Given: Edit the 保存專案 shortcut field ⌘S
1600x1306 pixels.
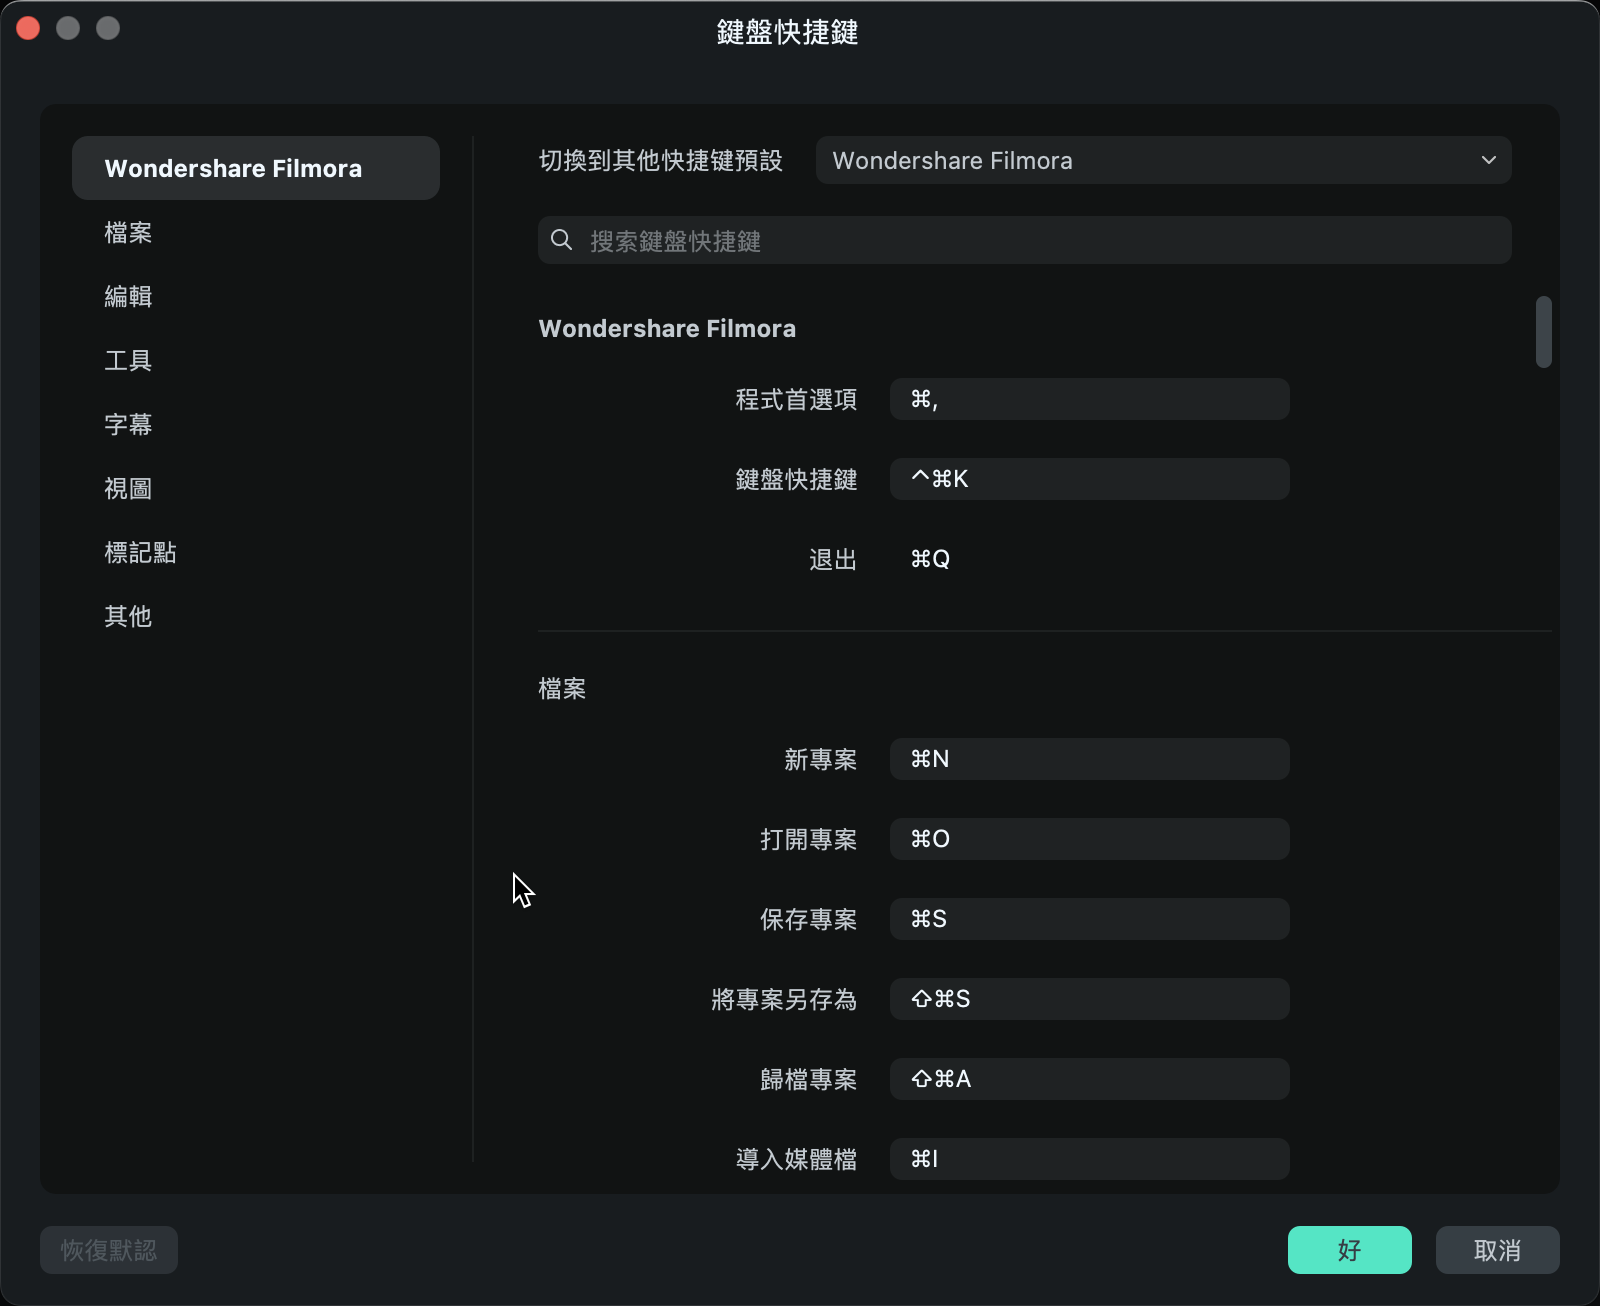Looking at the screenshot, I should [1090, 919].
